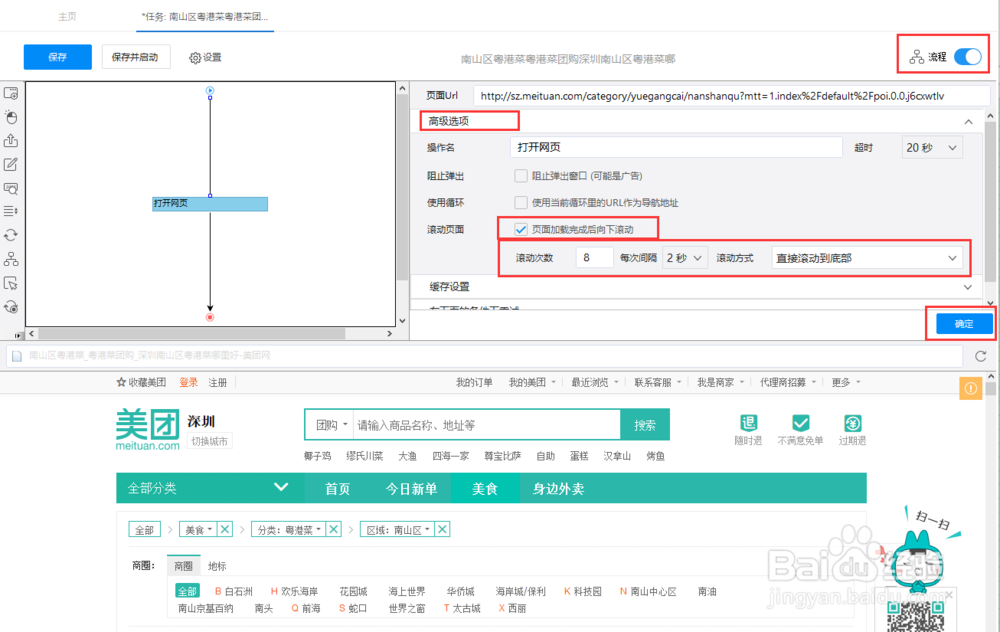Select the 打开网页 flow node
The height and width of the screenshot is (632, 1000).
point(210,203)
